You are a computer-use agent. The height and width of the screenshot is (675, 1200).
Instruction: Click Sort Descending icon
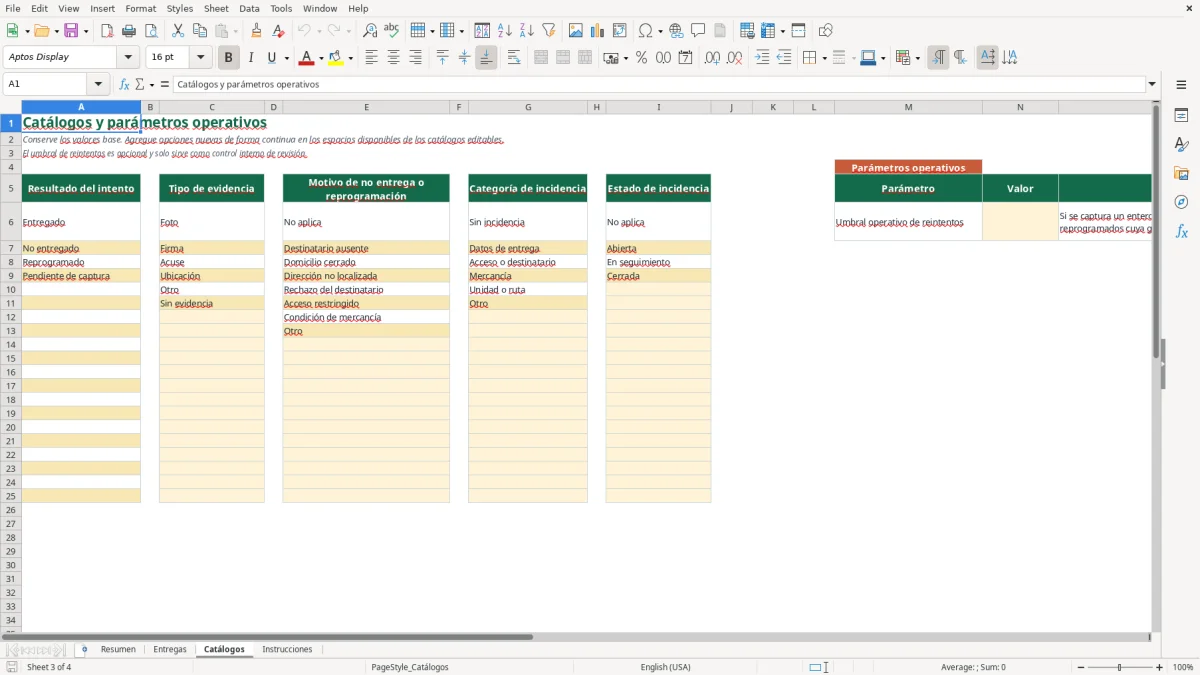(527, 31)
